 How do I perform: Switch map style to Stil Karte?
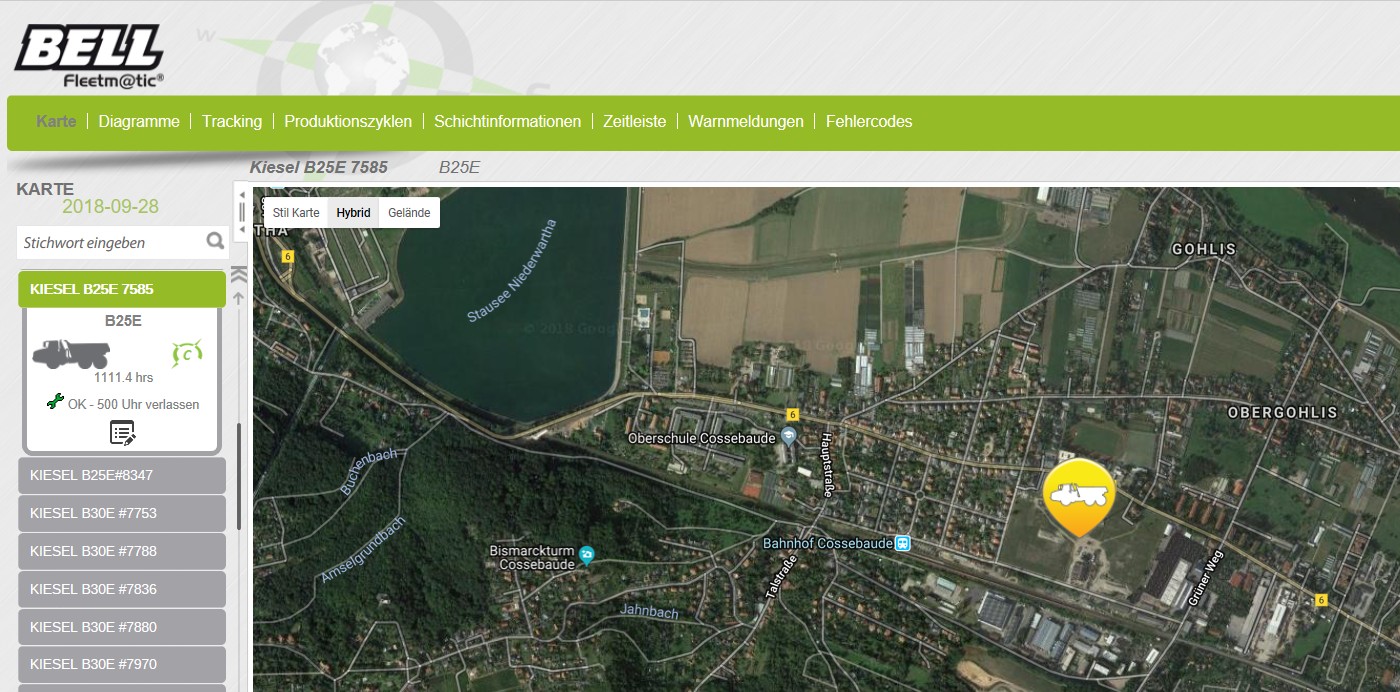coord(296,213)
